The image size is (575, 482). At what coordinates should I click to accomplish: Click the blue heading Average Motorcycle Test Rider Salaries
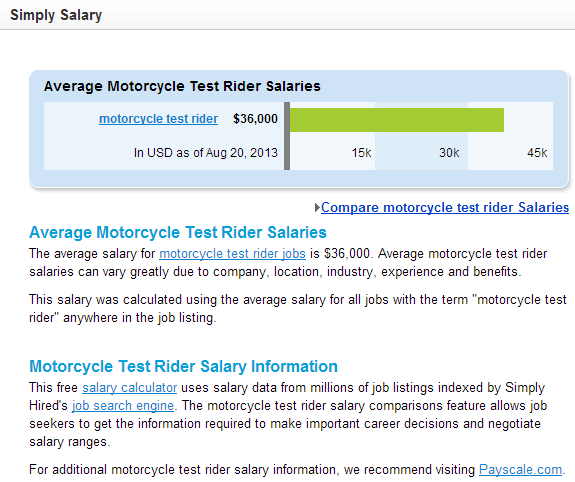pyautogui.click(x=178, y=233)
